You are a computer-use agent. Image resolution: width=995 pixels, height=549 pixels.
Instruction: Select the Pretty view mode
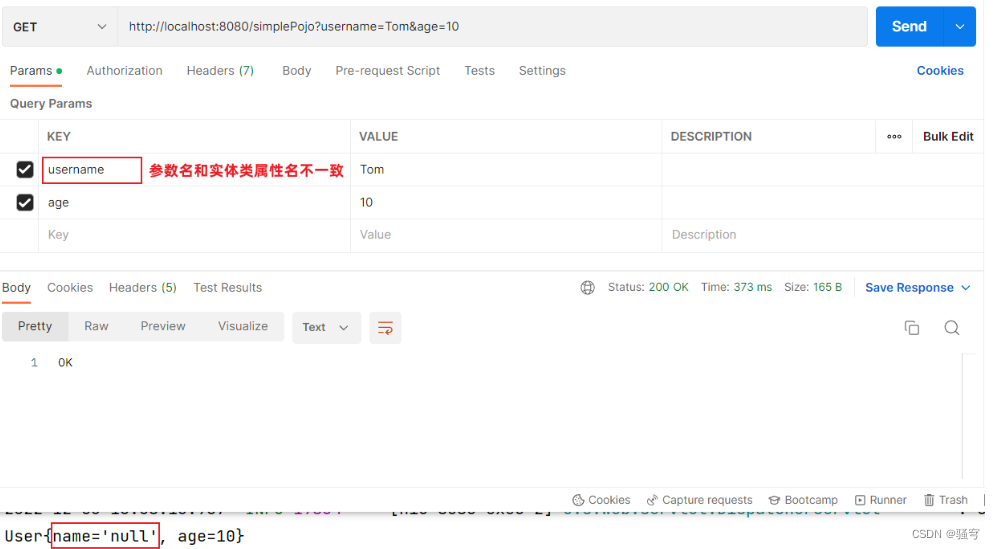click(35, 326)
